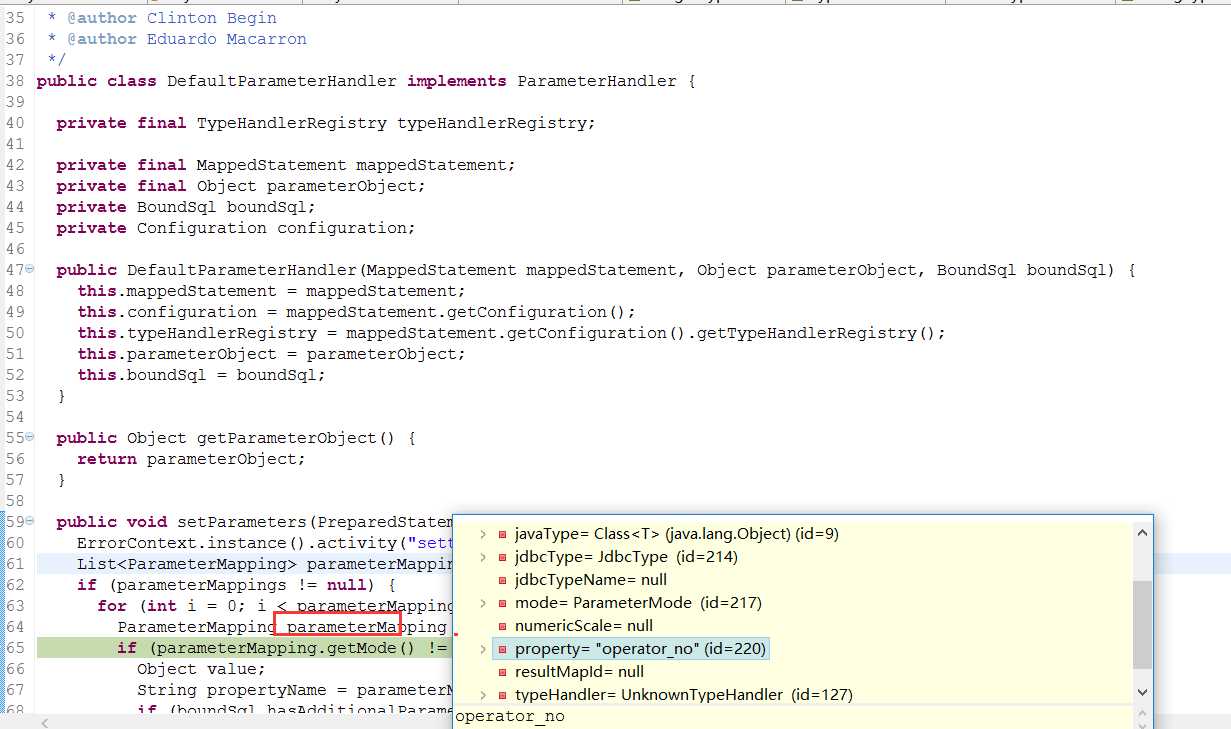This screenshot has height=729, width=1231.
Task: Click the author name Clinton Begin
Action: point(212,18)
